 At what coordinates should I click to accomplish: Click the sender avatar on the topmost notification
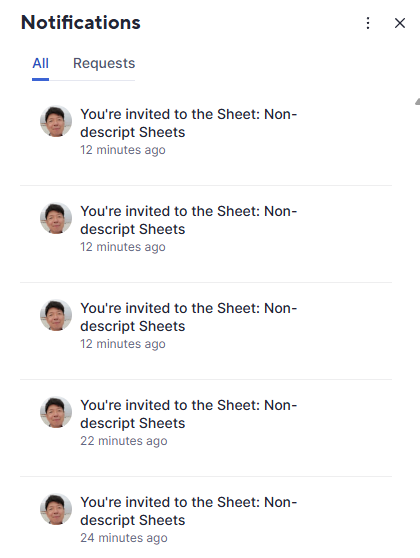[56, 121]
